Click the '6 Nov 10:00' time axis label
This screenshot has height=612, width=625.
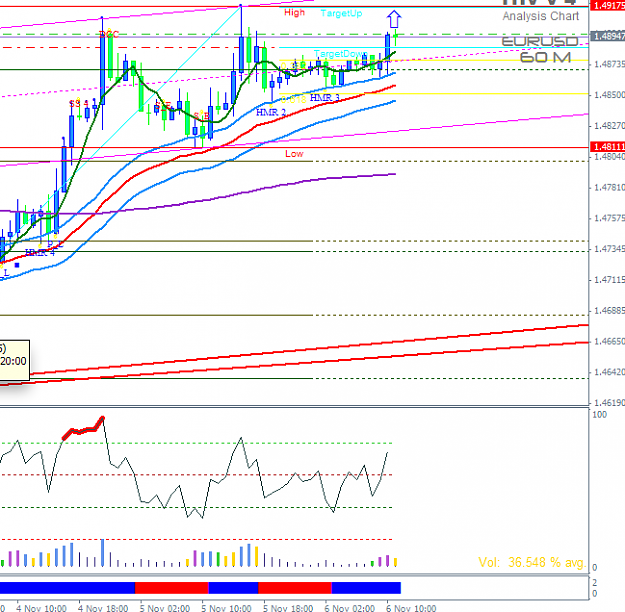411,608
